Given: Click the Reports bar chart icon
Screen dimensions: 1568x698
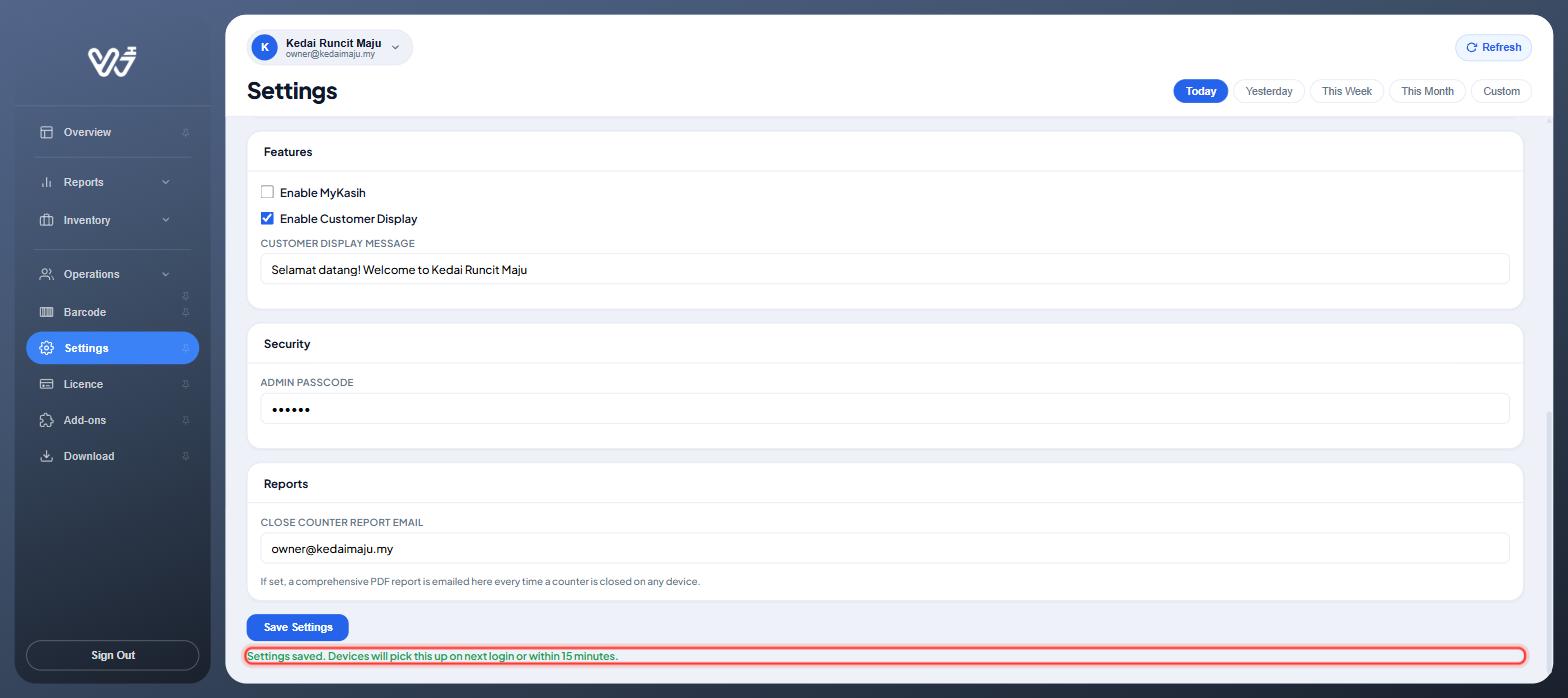Looking at the screenshot, I should click(x=46, y=182).
